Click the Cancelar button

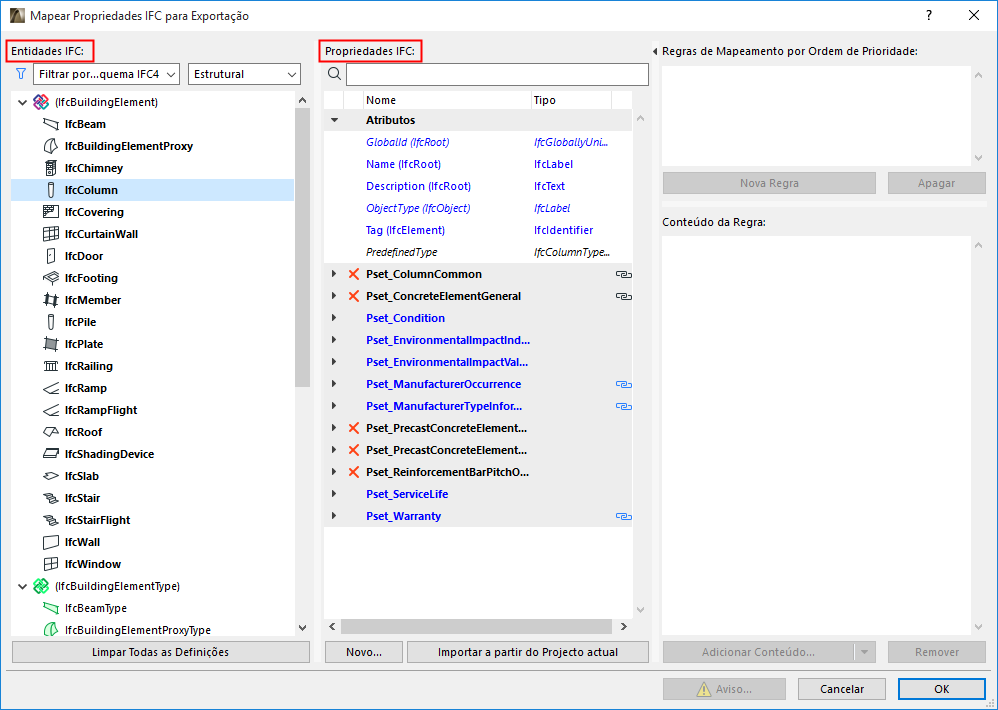pos(841,689)
